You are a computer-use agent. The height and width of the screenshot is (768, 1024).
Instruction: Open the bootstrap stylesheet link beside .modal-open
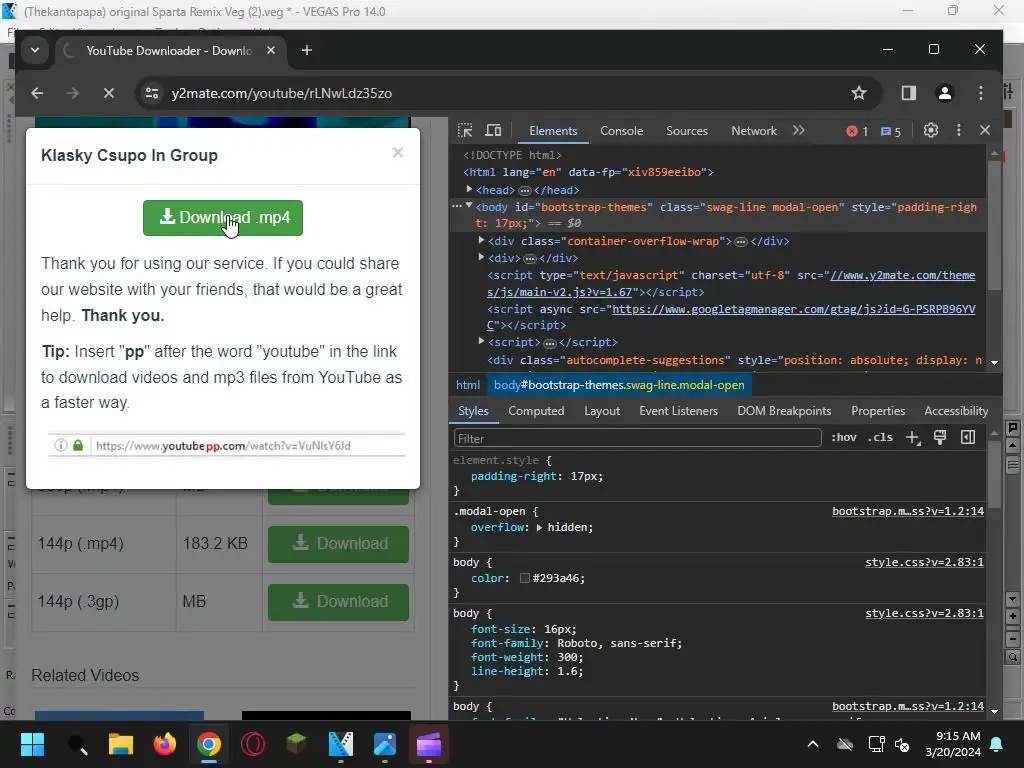click(x=908, y=511)
